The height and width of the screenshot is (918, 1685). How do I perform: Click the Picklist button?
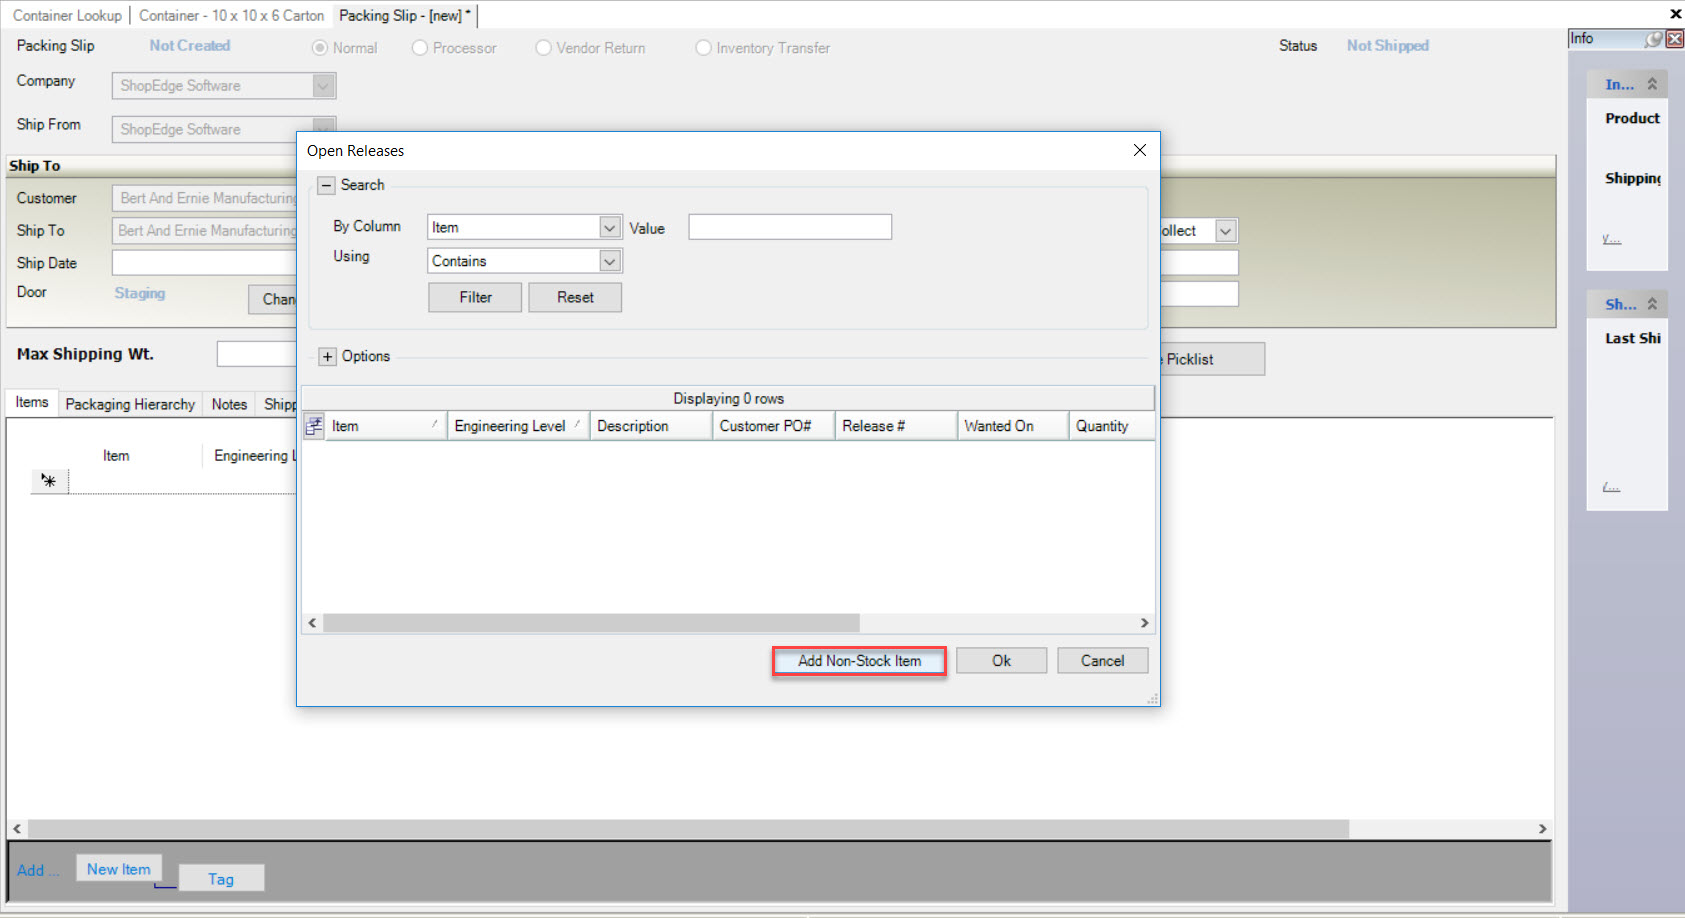tap(1211, 359)
